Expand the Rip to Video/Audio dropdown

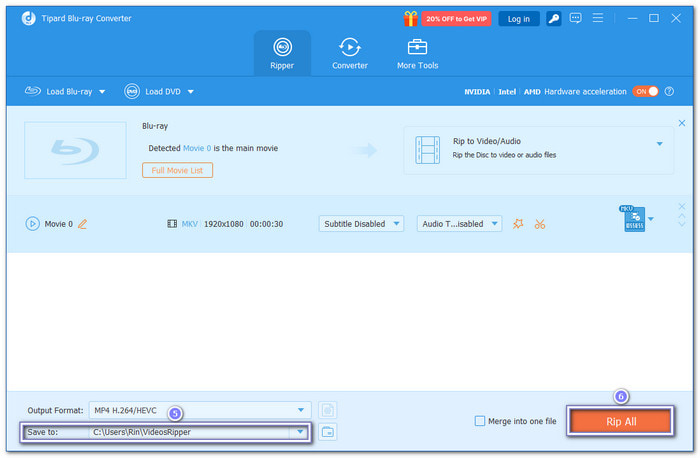coord(659,144)
